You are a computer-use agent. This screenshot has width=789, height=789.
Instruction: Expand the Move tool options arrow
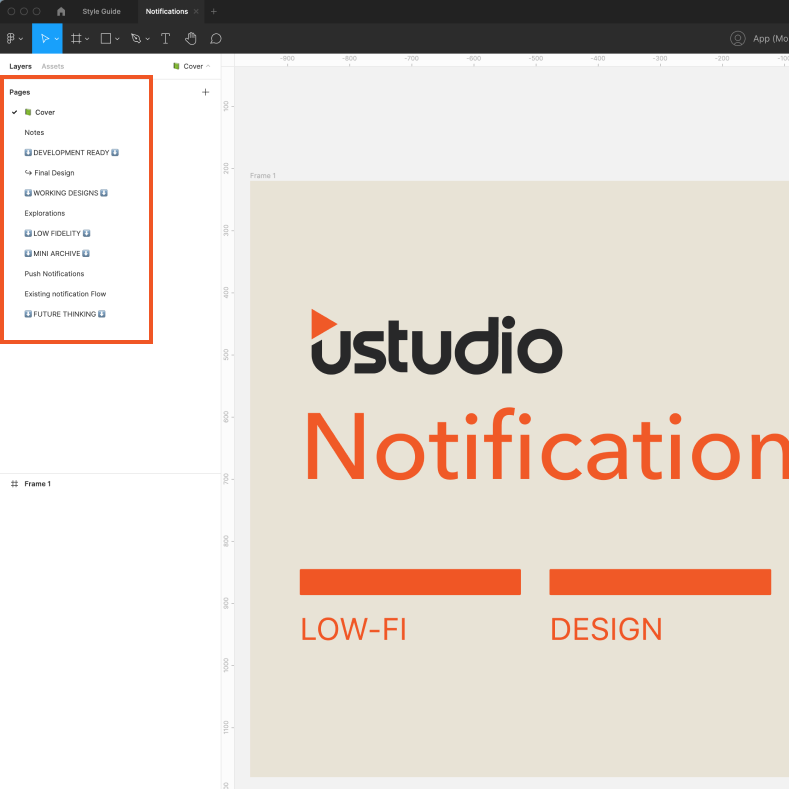click(x=57, y=39)
